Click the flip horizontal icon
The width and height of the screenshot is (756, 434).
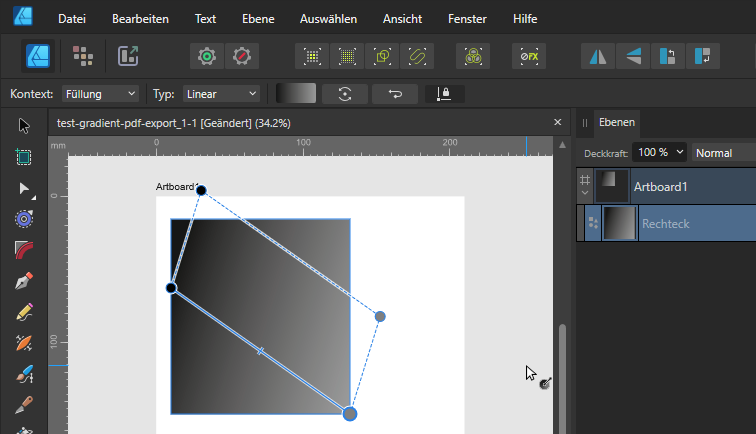pos(598,56)
